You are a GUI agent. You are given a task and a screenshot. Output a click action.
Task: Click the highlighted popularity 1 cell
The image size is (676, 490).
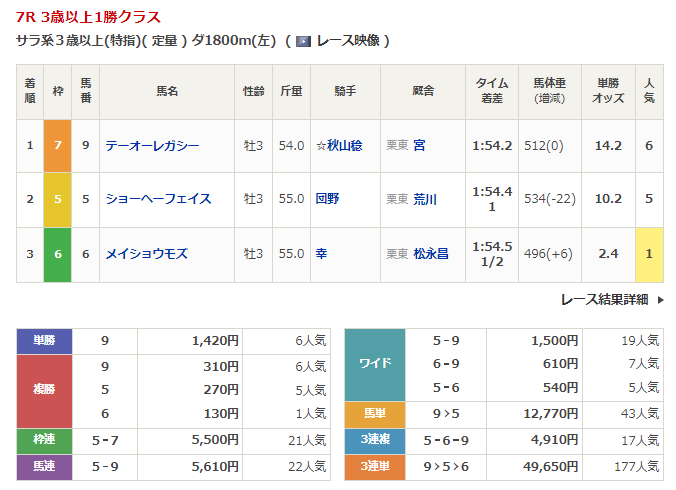(x=649, y=254)
